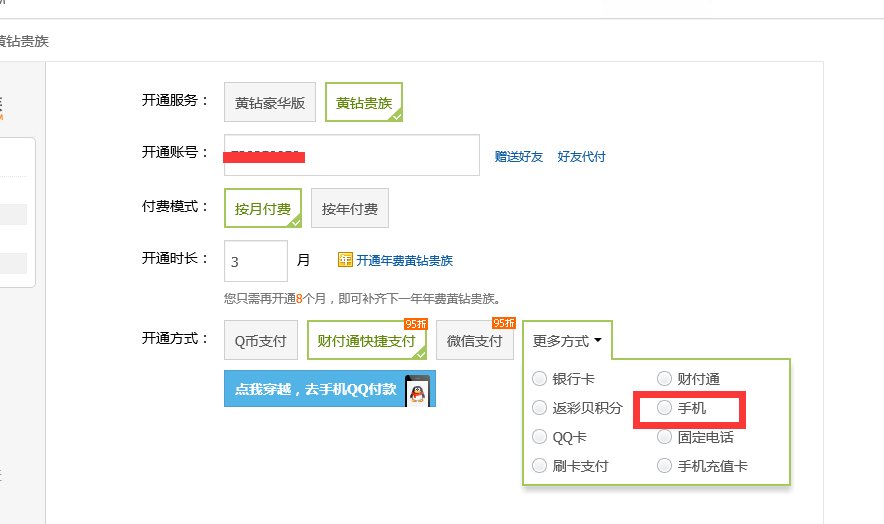
Task: Click the yellow 年 icon
Action: (345, 260)
